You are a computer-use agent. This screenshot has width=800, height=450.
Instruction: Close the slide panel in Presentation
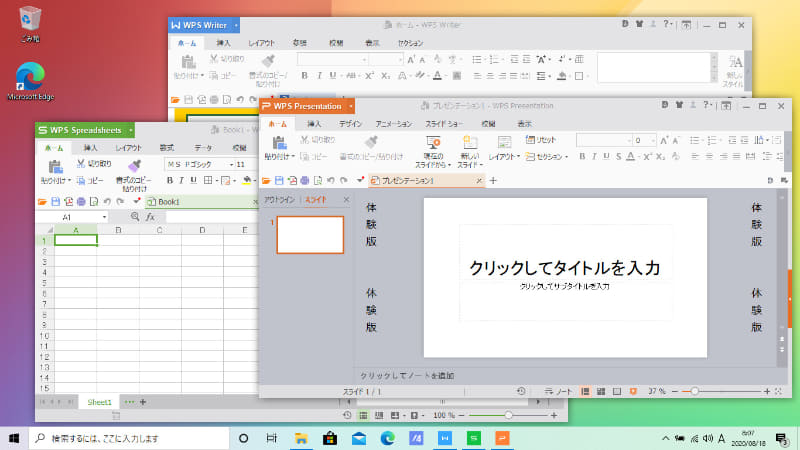346,200
